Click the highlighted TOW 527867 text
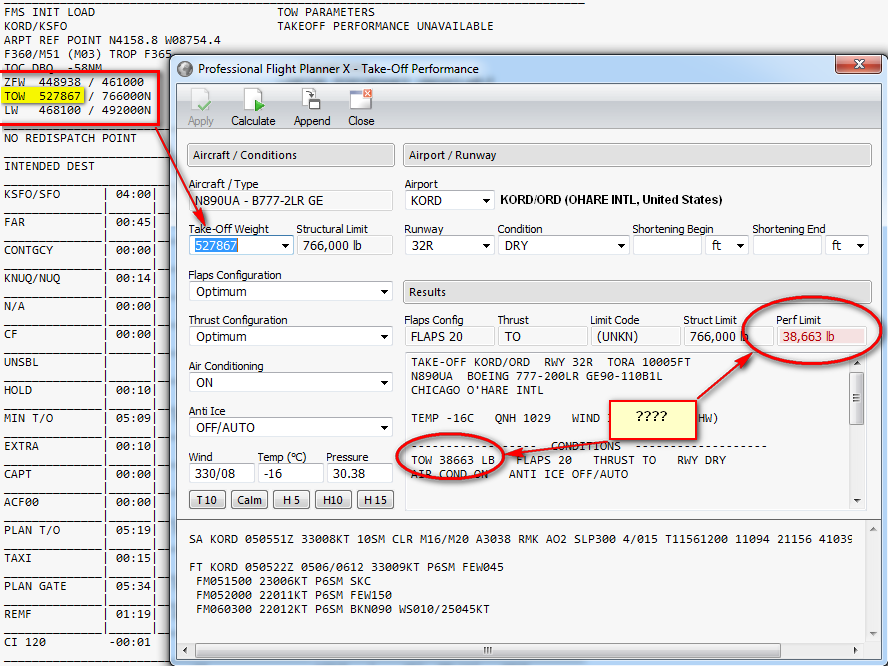888x666 pixels. tap(42, 96)
